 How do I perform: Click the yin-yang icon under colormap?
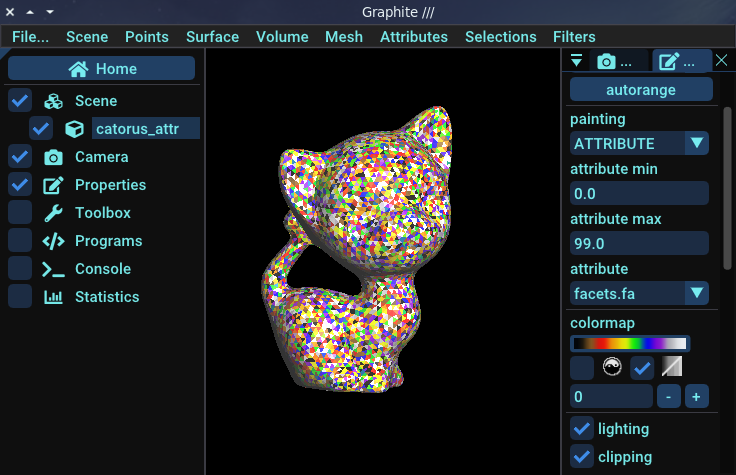(x=612, y=367)
